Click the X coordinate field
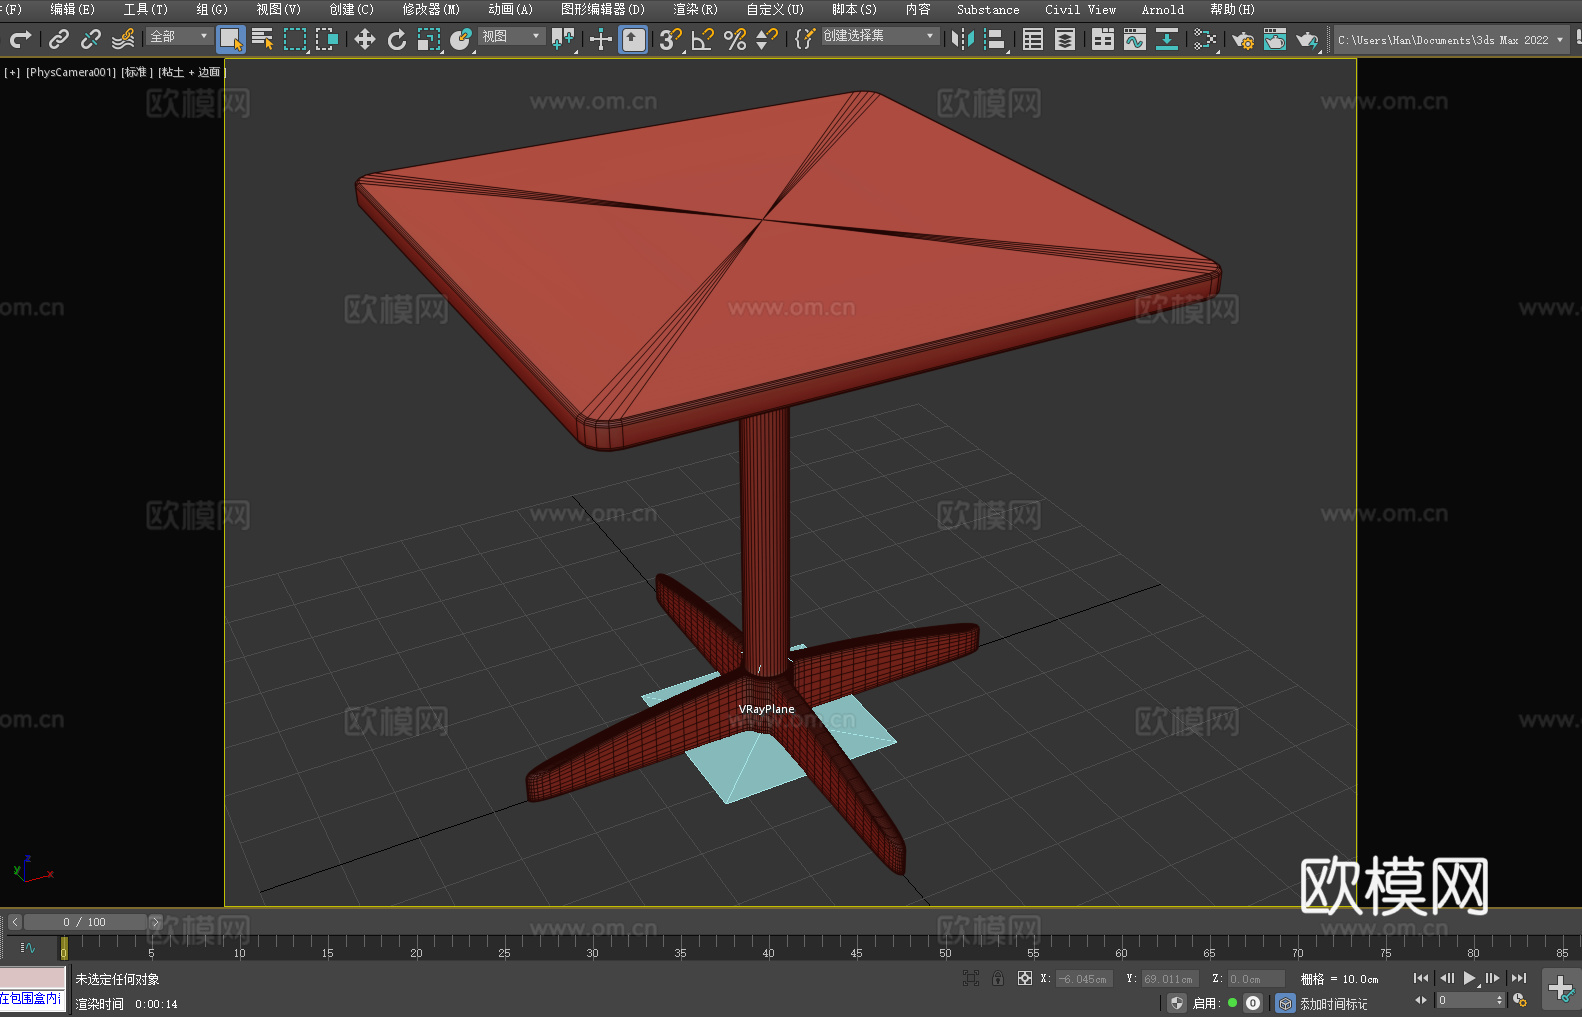1582x1017 pixels. [1084, 979]
